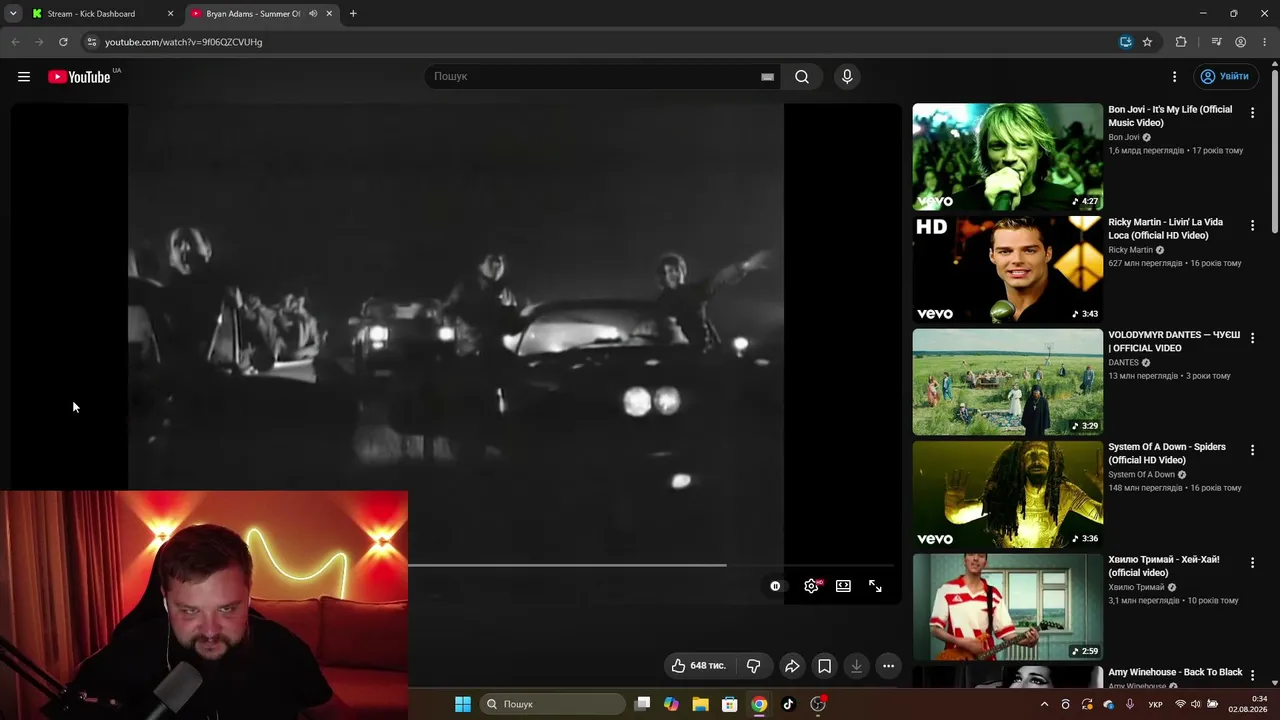The width and height of the screenshot is (1280, 720).
Task: Open VOLODYMYR DANTES — ЧУЄШ video title
Action: click(1174, 341)
